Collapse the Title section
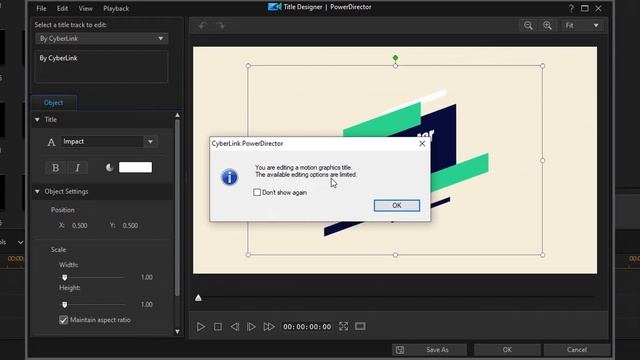Viewport: 640px width, 360px height. click(x=38, y=120)
